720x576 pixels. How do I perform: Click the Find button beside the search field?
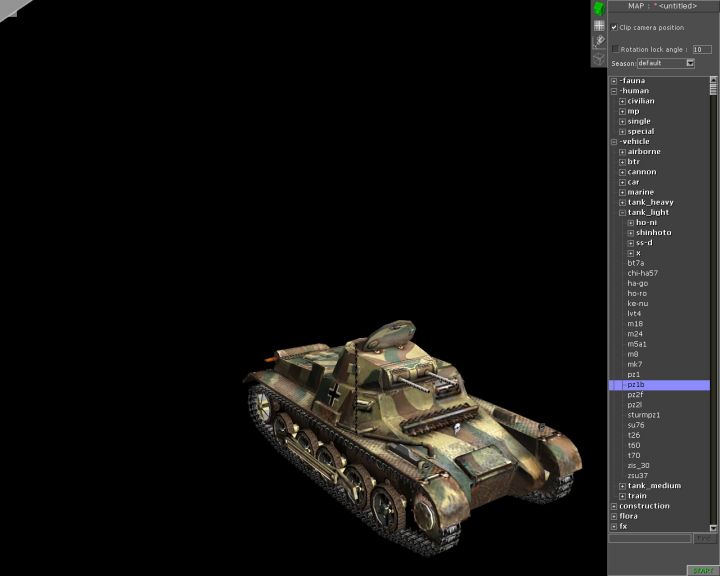[x=706, y=538]
